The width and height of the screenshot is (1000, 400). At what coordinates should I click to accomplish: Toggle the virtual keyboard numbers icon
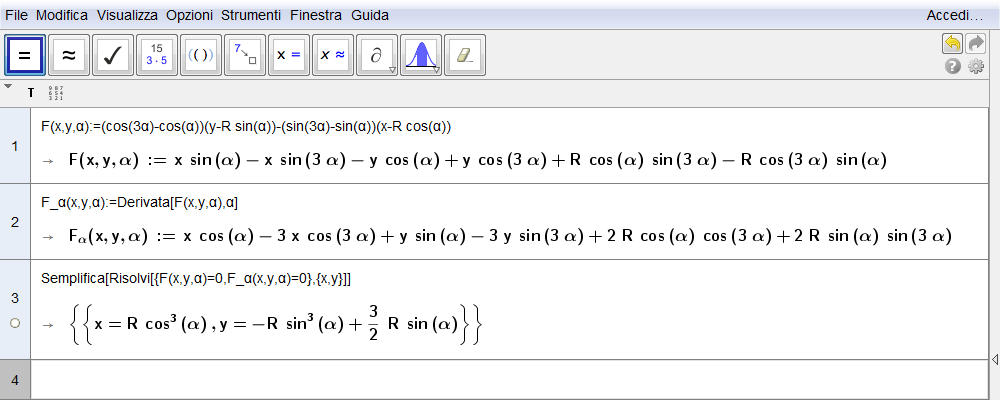click(56, 93)
